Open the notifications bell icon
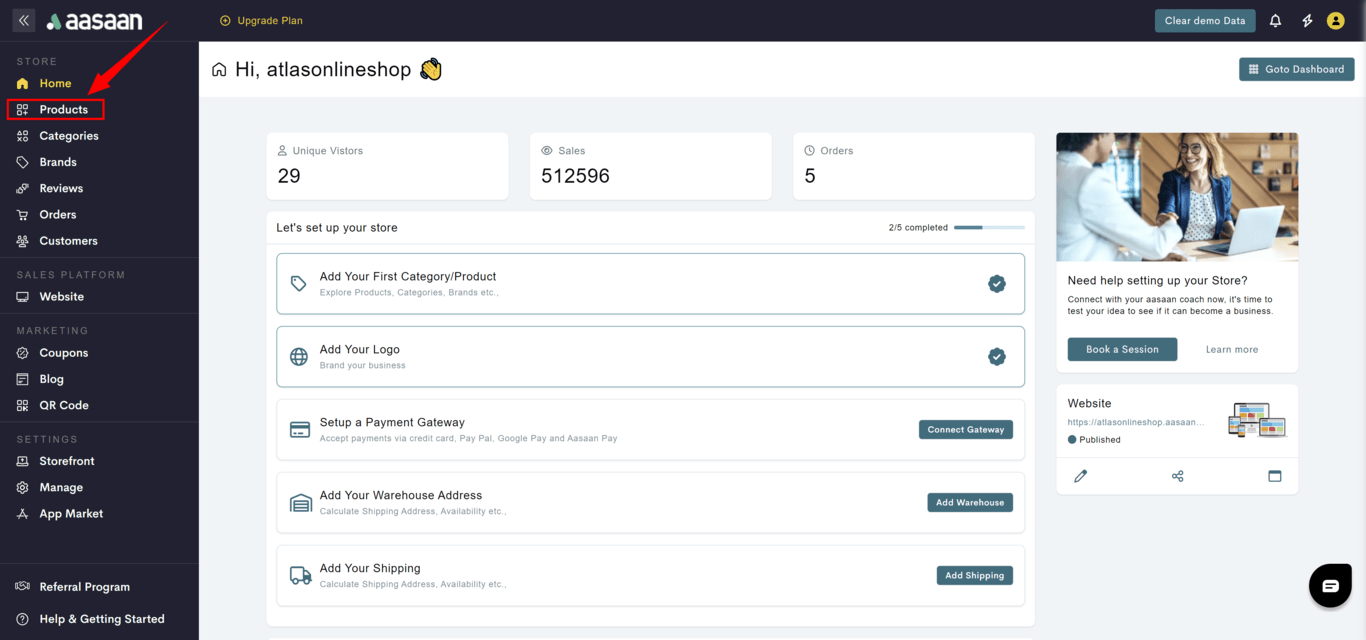Viewport: 1366px width, 640px height. tap(1275, 20)
